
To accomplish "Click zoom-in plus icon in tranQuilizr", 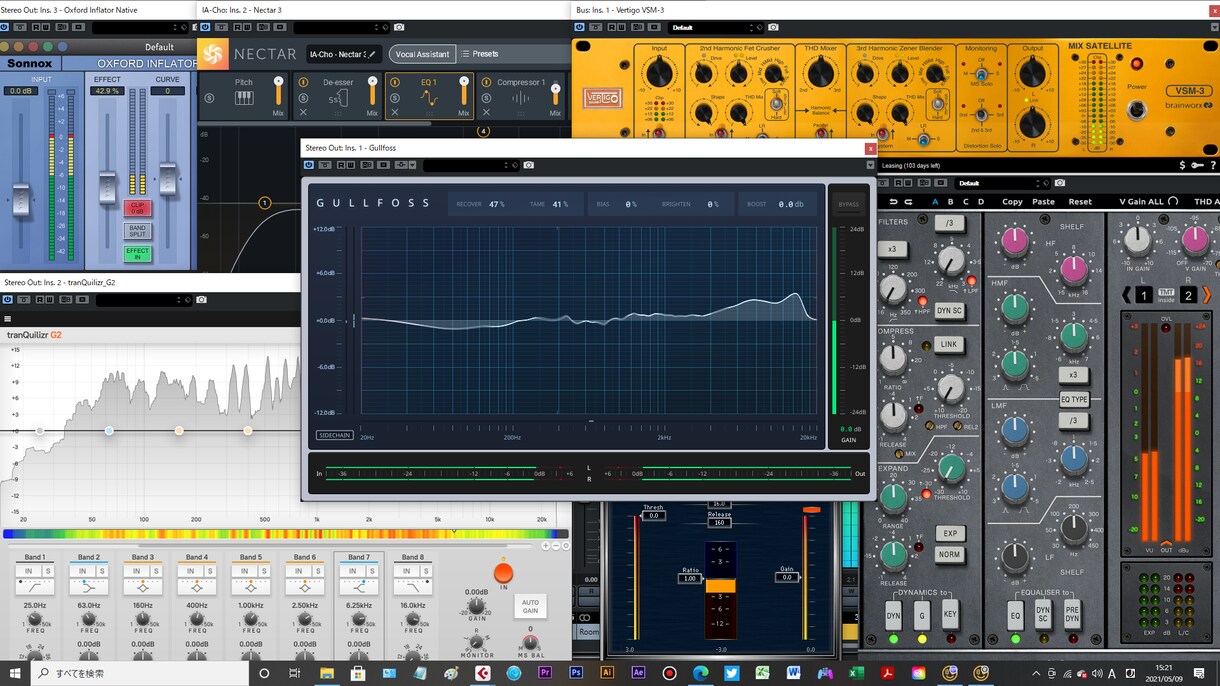I will coord(546,546).
